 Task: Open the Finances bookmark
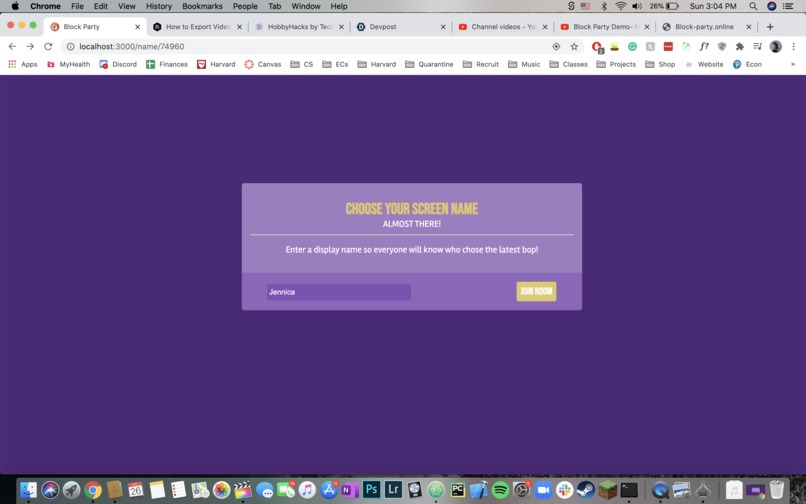point(167,64)
